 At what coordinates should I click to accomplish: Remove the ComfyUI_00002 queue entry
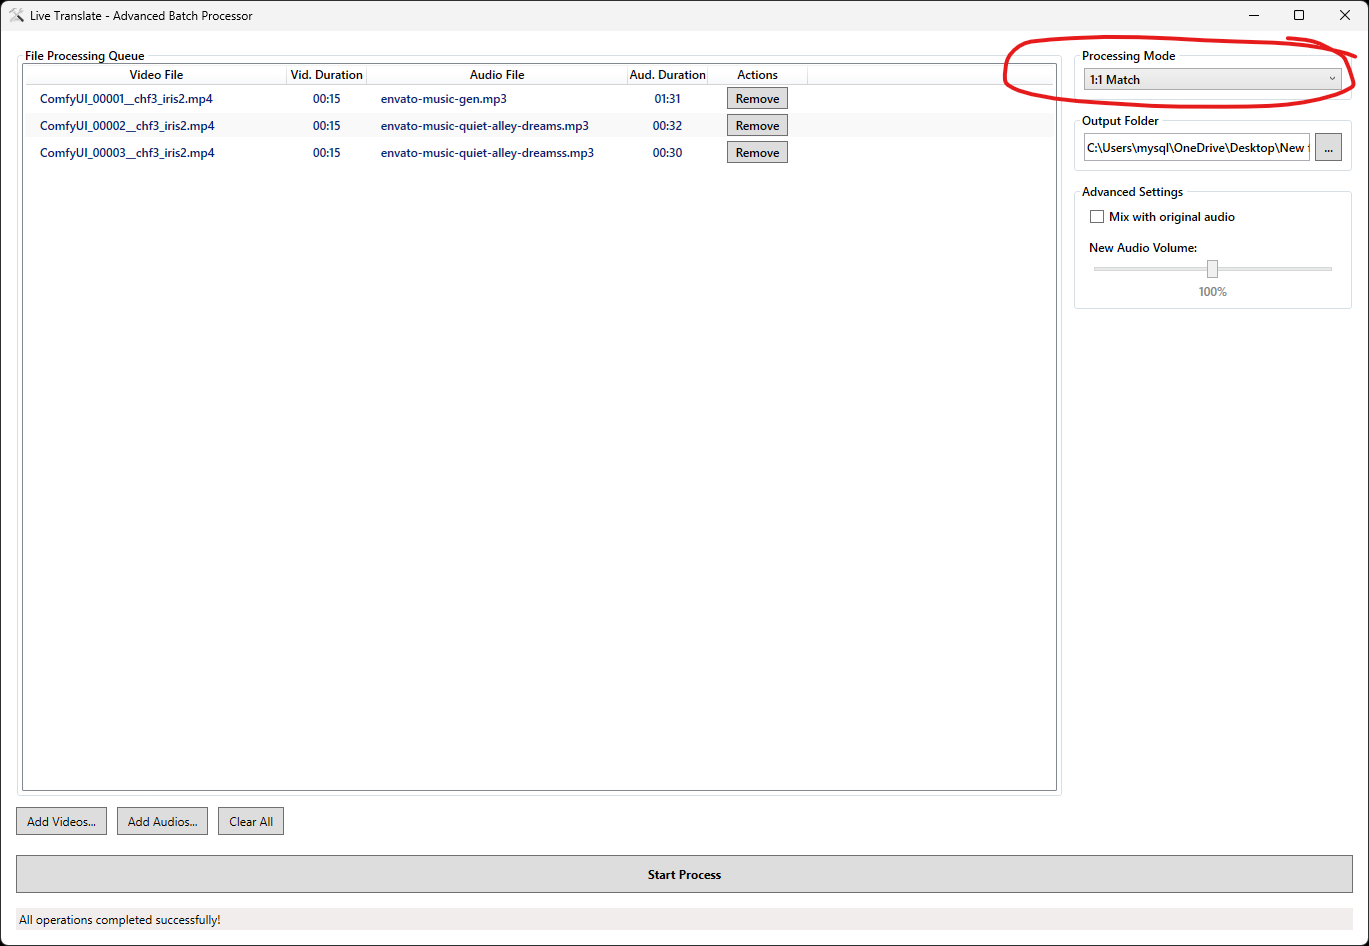(x=757, y=126)
